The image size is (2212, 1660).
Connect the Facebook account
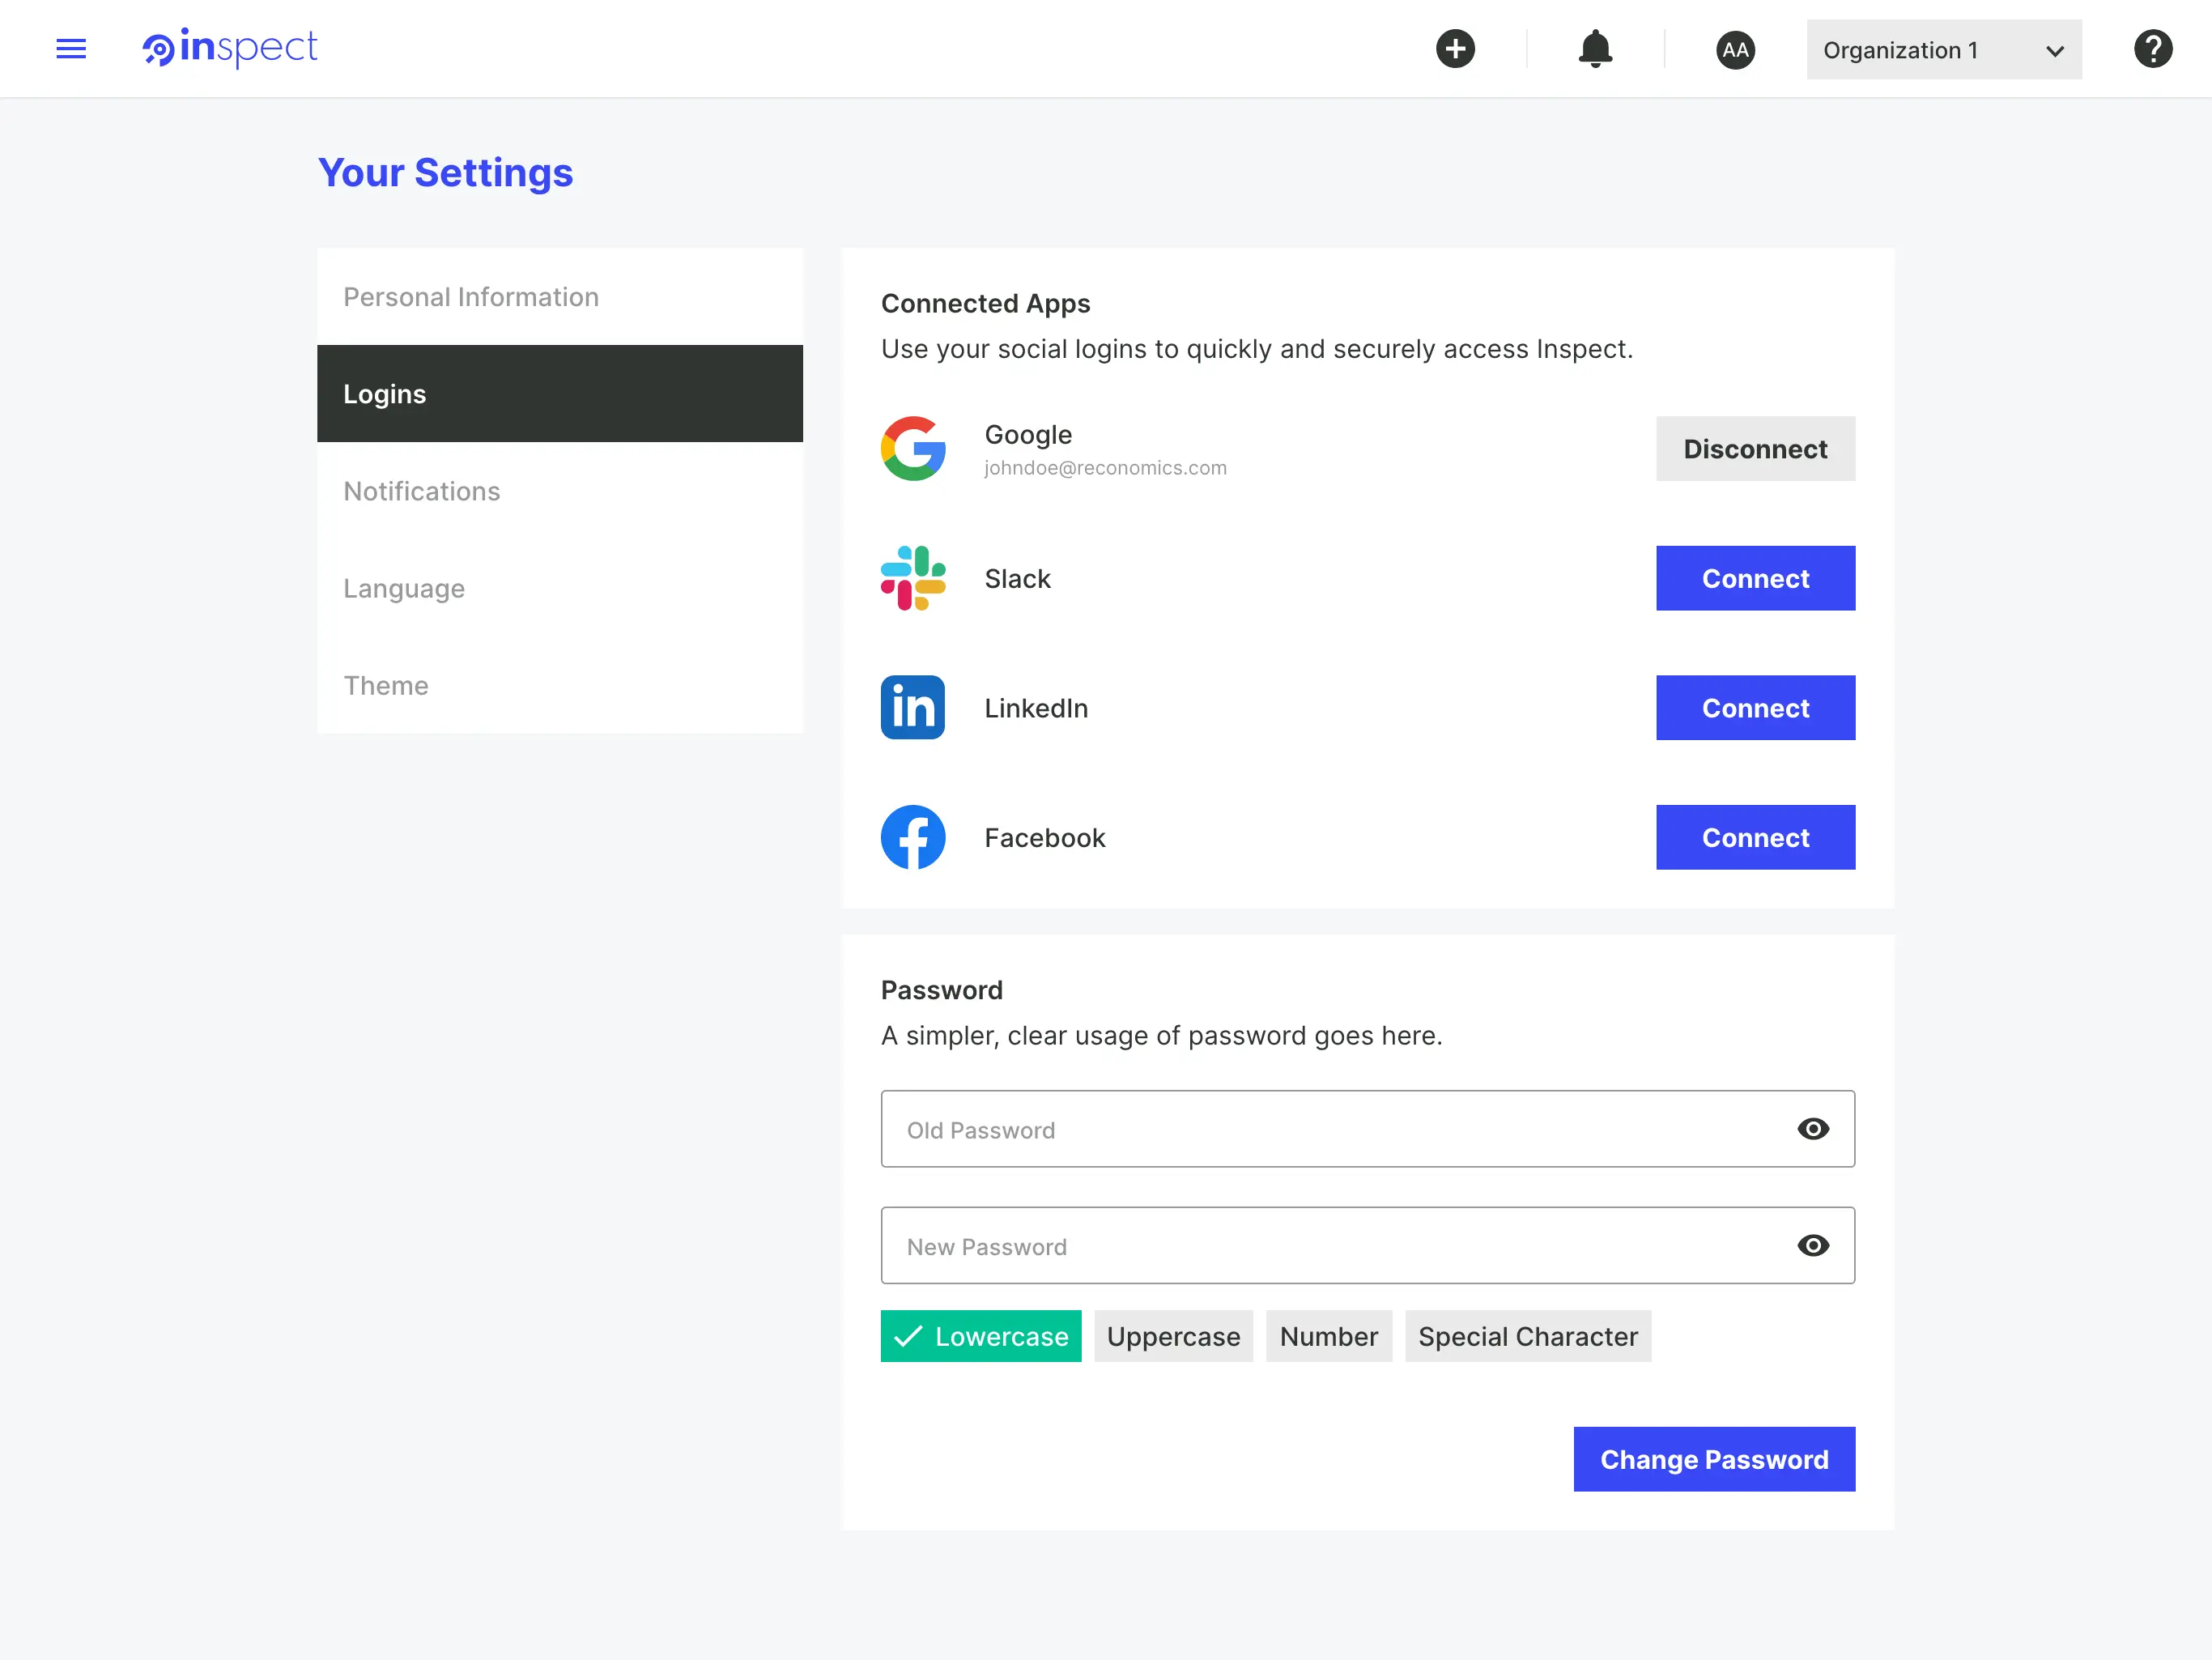(1755, 838)
